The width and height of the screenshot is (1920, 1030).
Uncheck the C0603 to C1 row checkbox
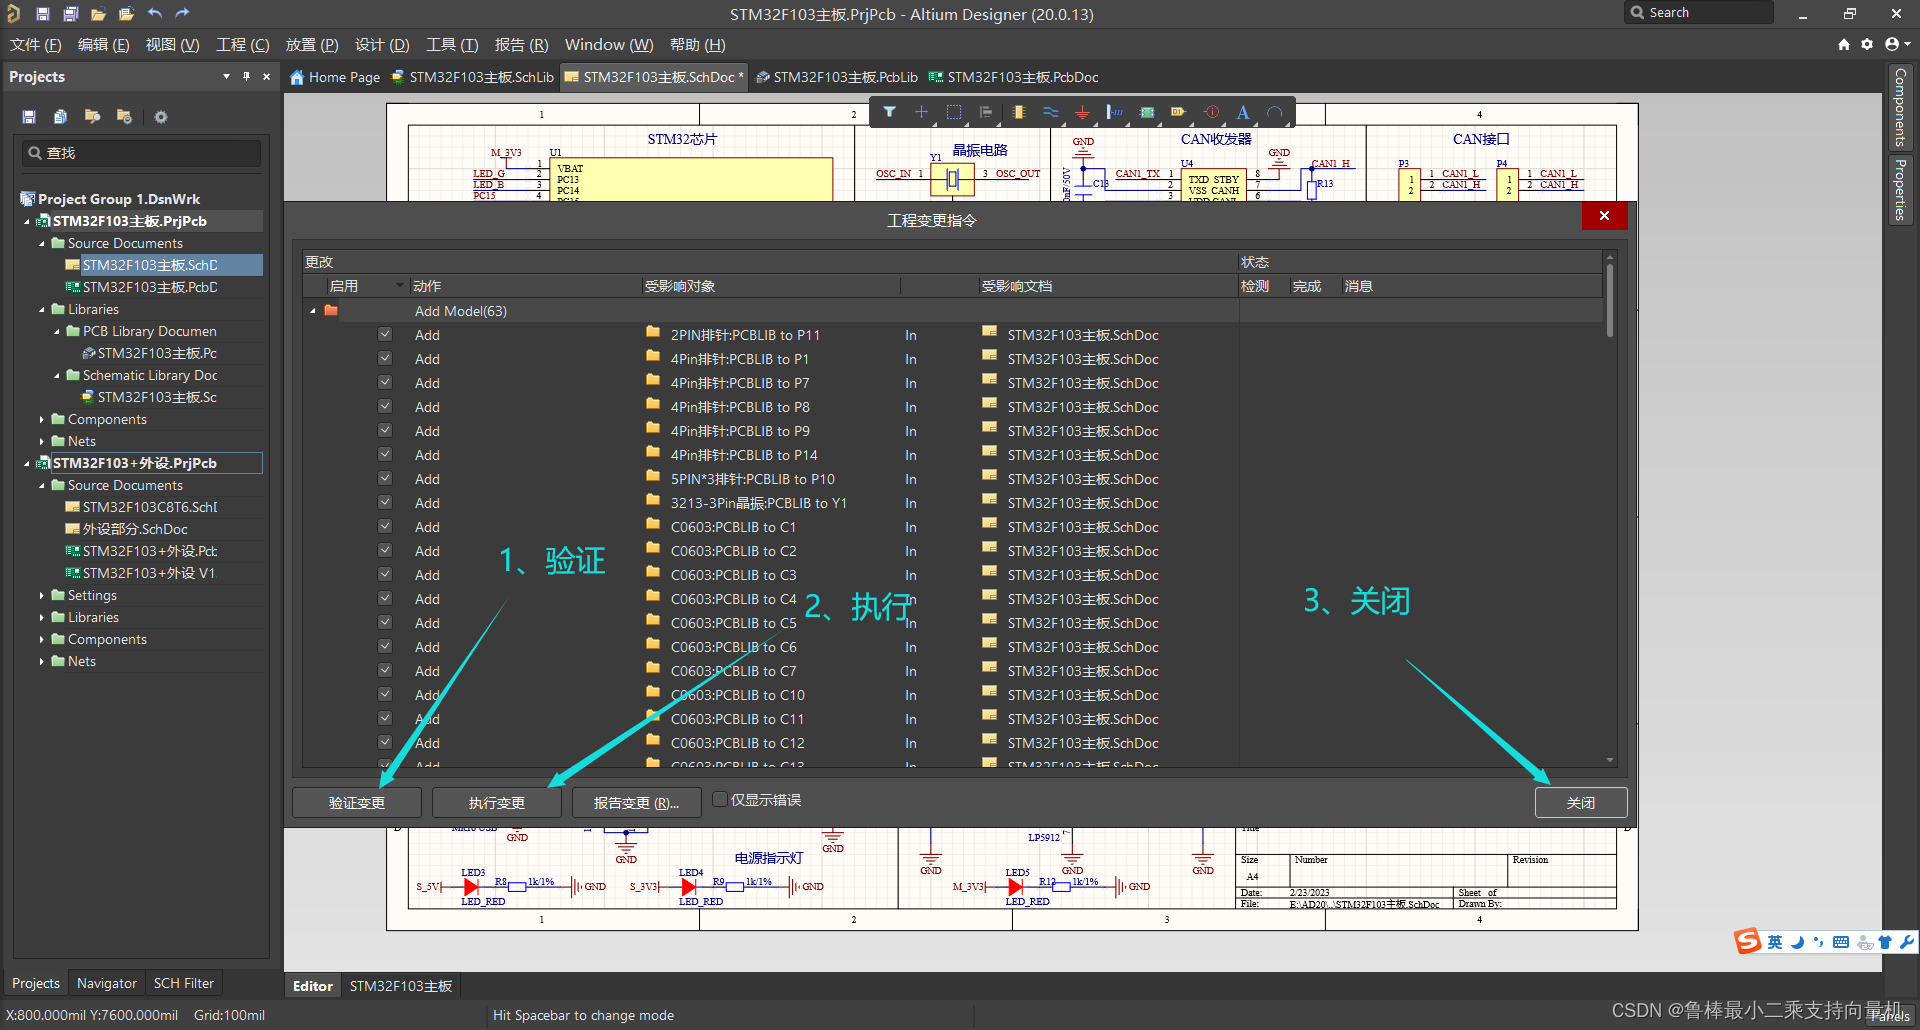tap(385, 526)
